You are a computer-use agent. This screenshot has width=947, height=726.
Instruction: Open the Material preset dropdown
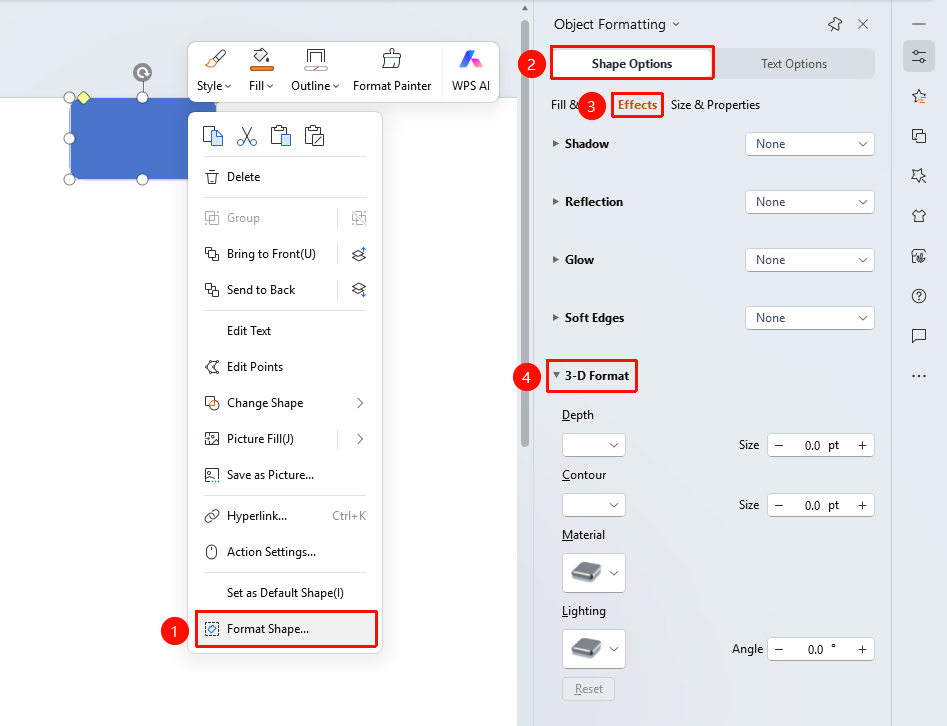[x=594, y=573]
